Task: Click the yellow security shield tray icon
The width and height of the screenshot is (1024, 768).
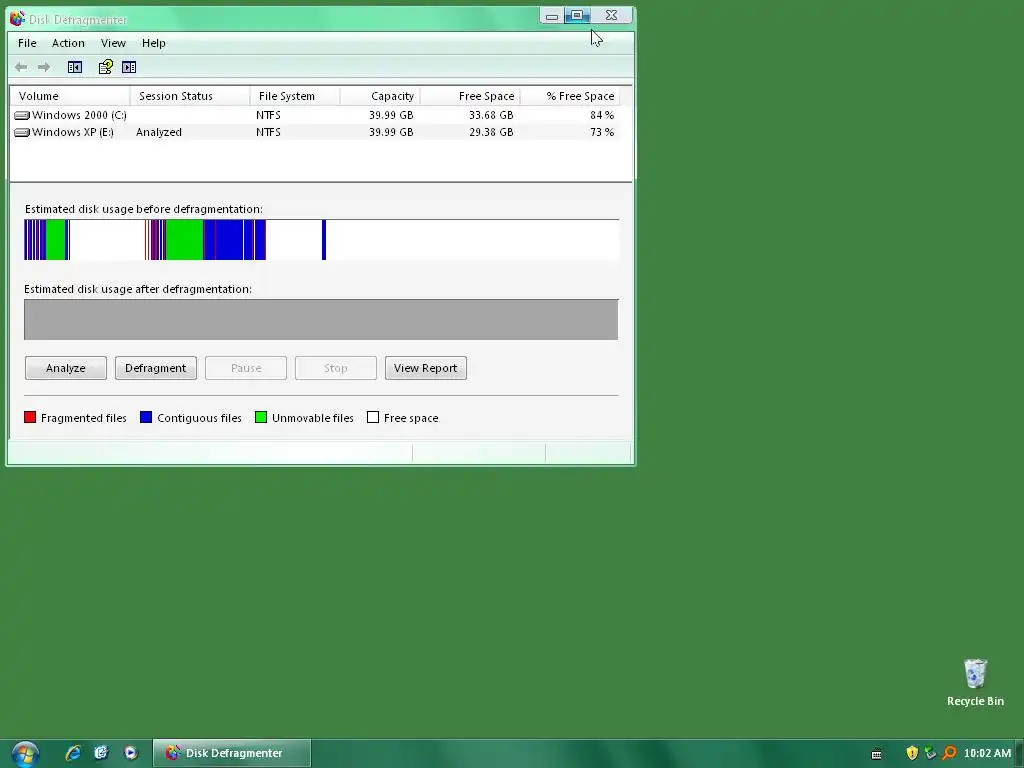Action: tap(912, 753)
